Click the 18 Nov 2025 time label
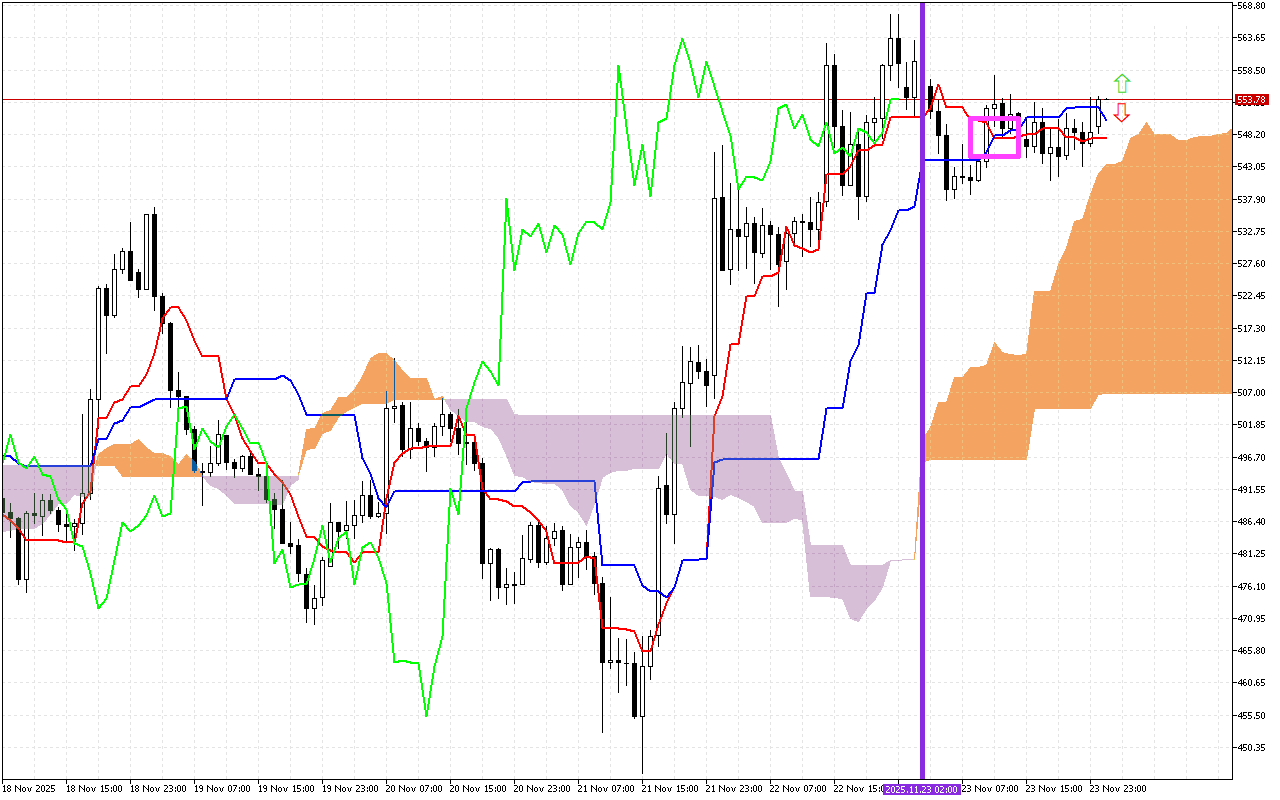This screenshot has width=1280, height=800. click(30, 789)
